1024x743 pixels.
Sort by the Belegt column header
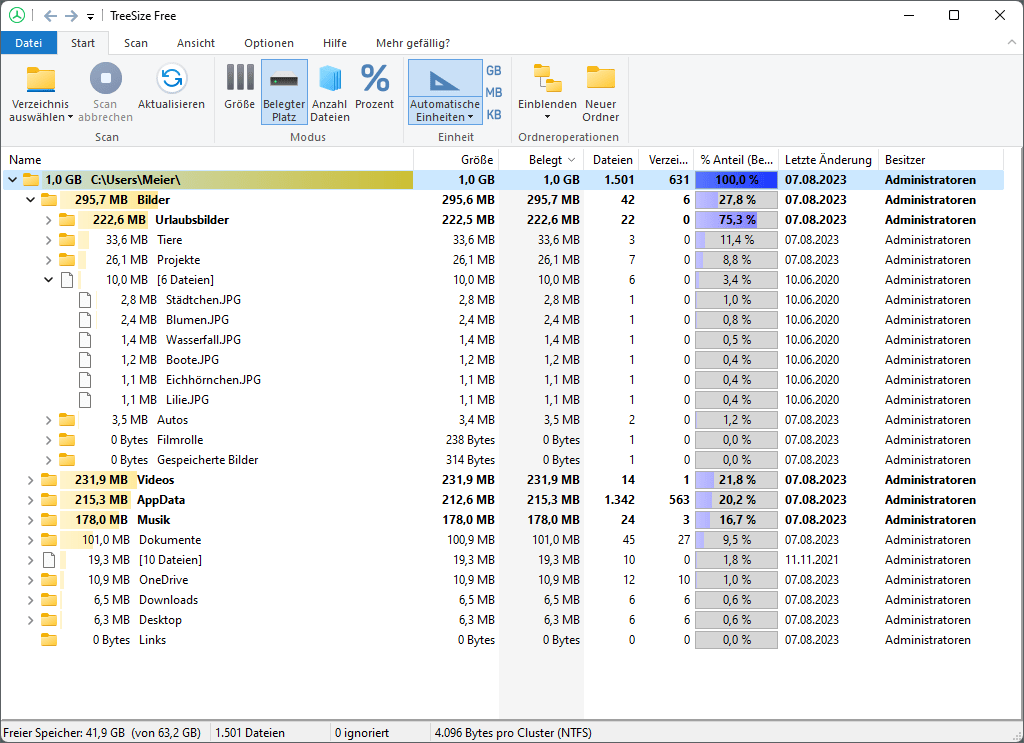[541, 160]
